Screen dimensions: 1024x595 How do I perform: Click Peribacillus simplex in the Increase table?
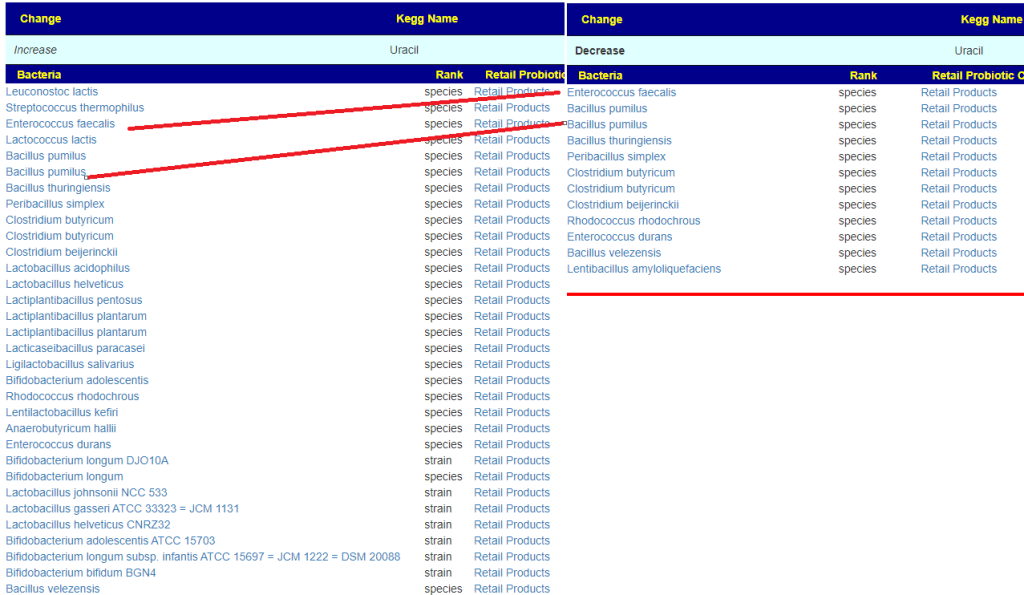(55, 204)
